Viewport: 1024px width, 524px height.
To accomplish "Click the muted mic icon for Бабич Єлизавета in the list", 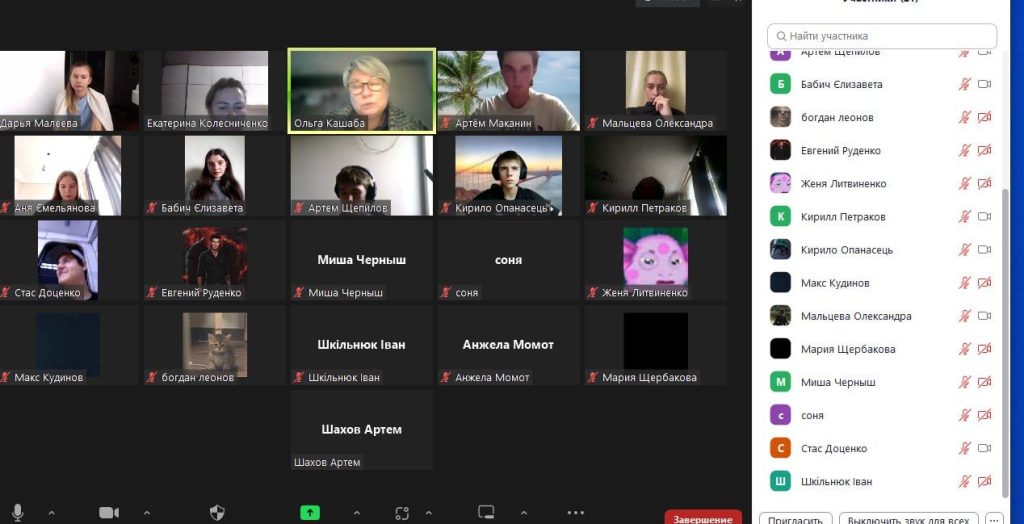I will point(965,84).
